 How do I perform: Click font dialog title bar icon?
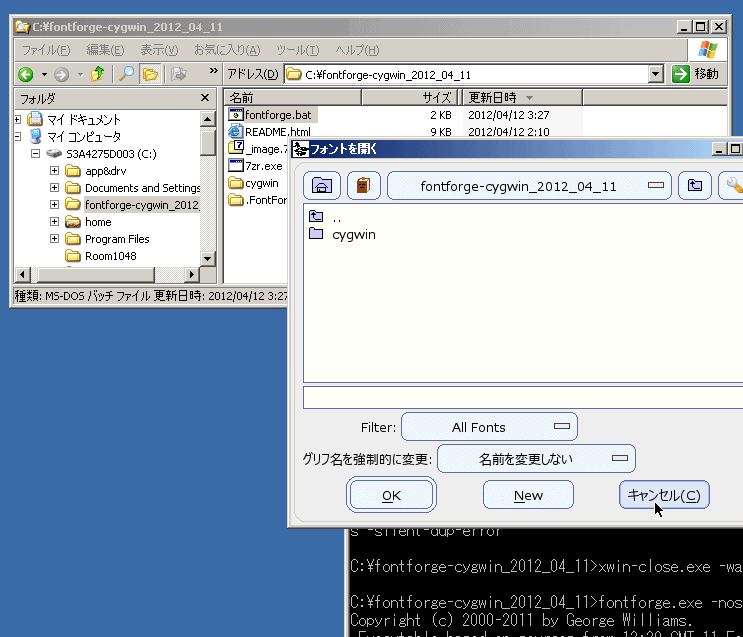tap(300, 149)
